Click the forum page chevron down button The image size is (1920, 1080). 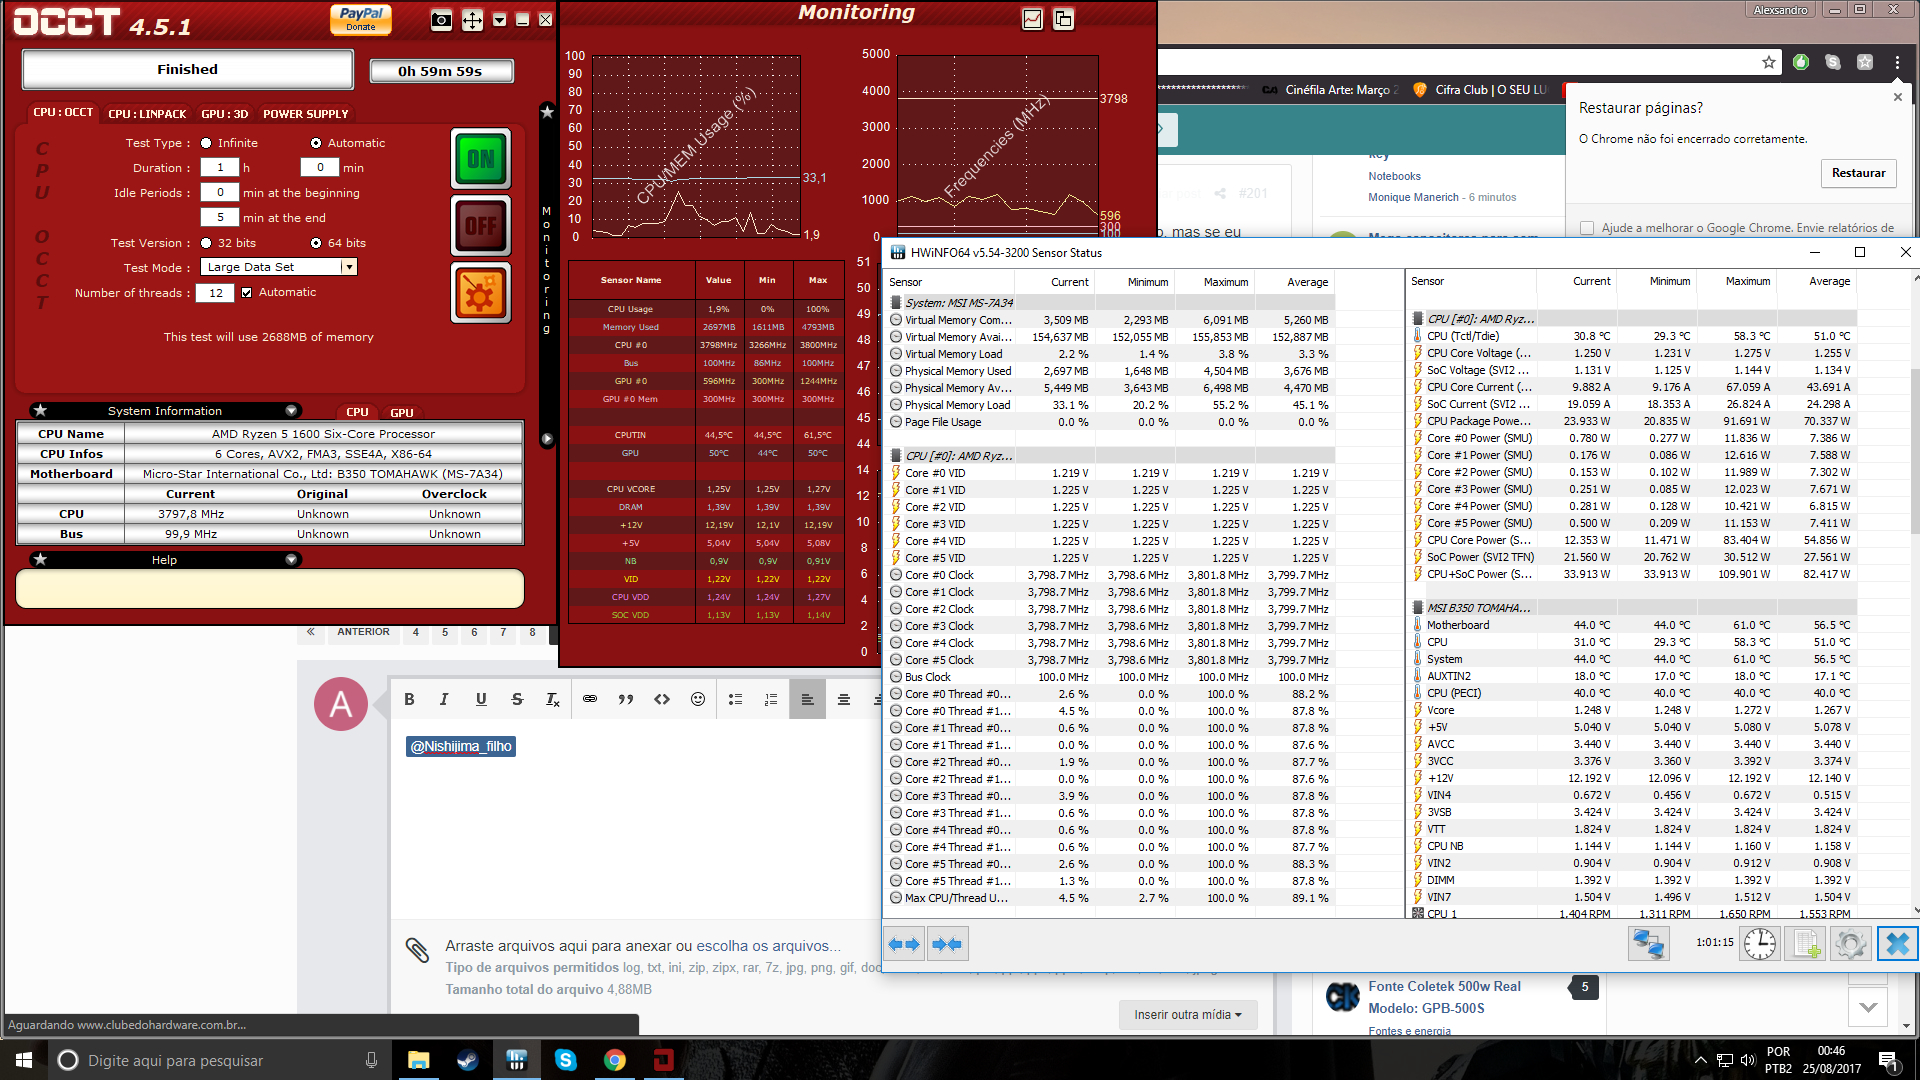1868,1007
